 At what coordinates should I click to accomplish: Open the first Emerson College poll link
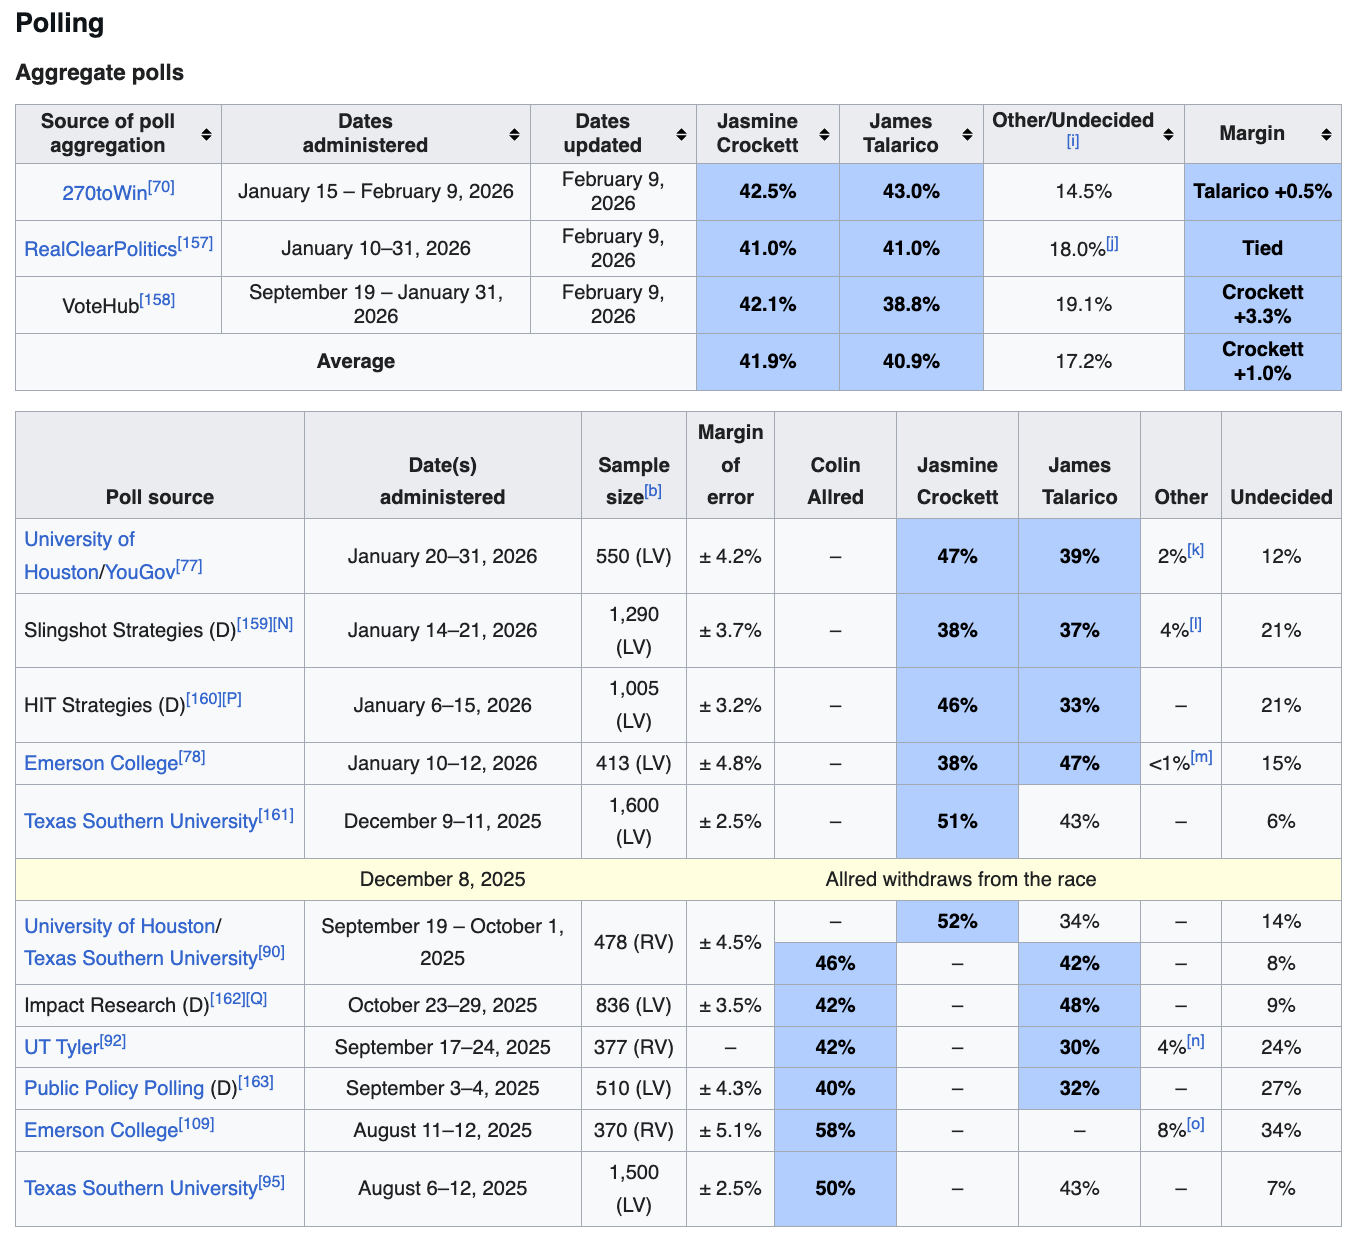tap(100, 764)
